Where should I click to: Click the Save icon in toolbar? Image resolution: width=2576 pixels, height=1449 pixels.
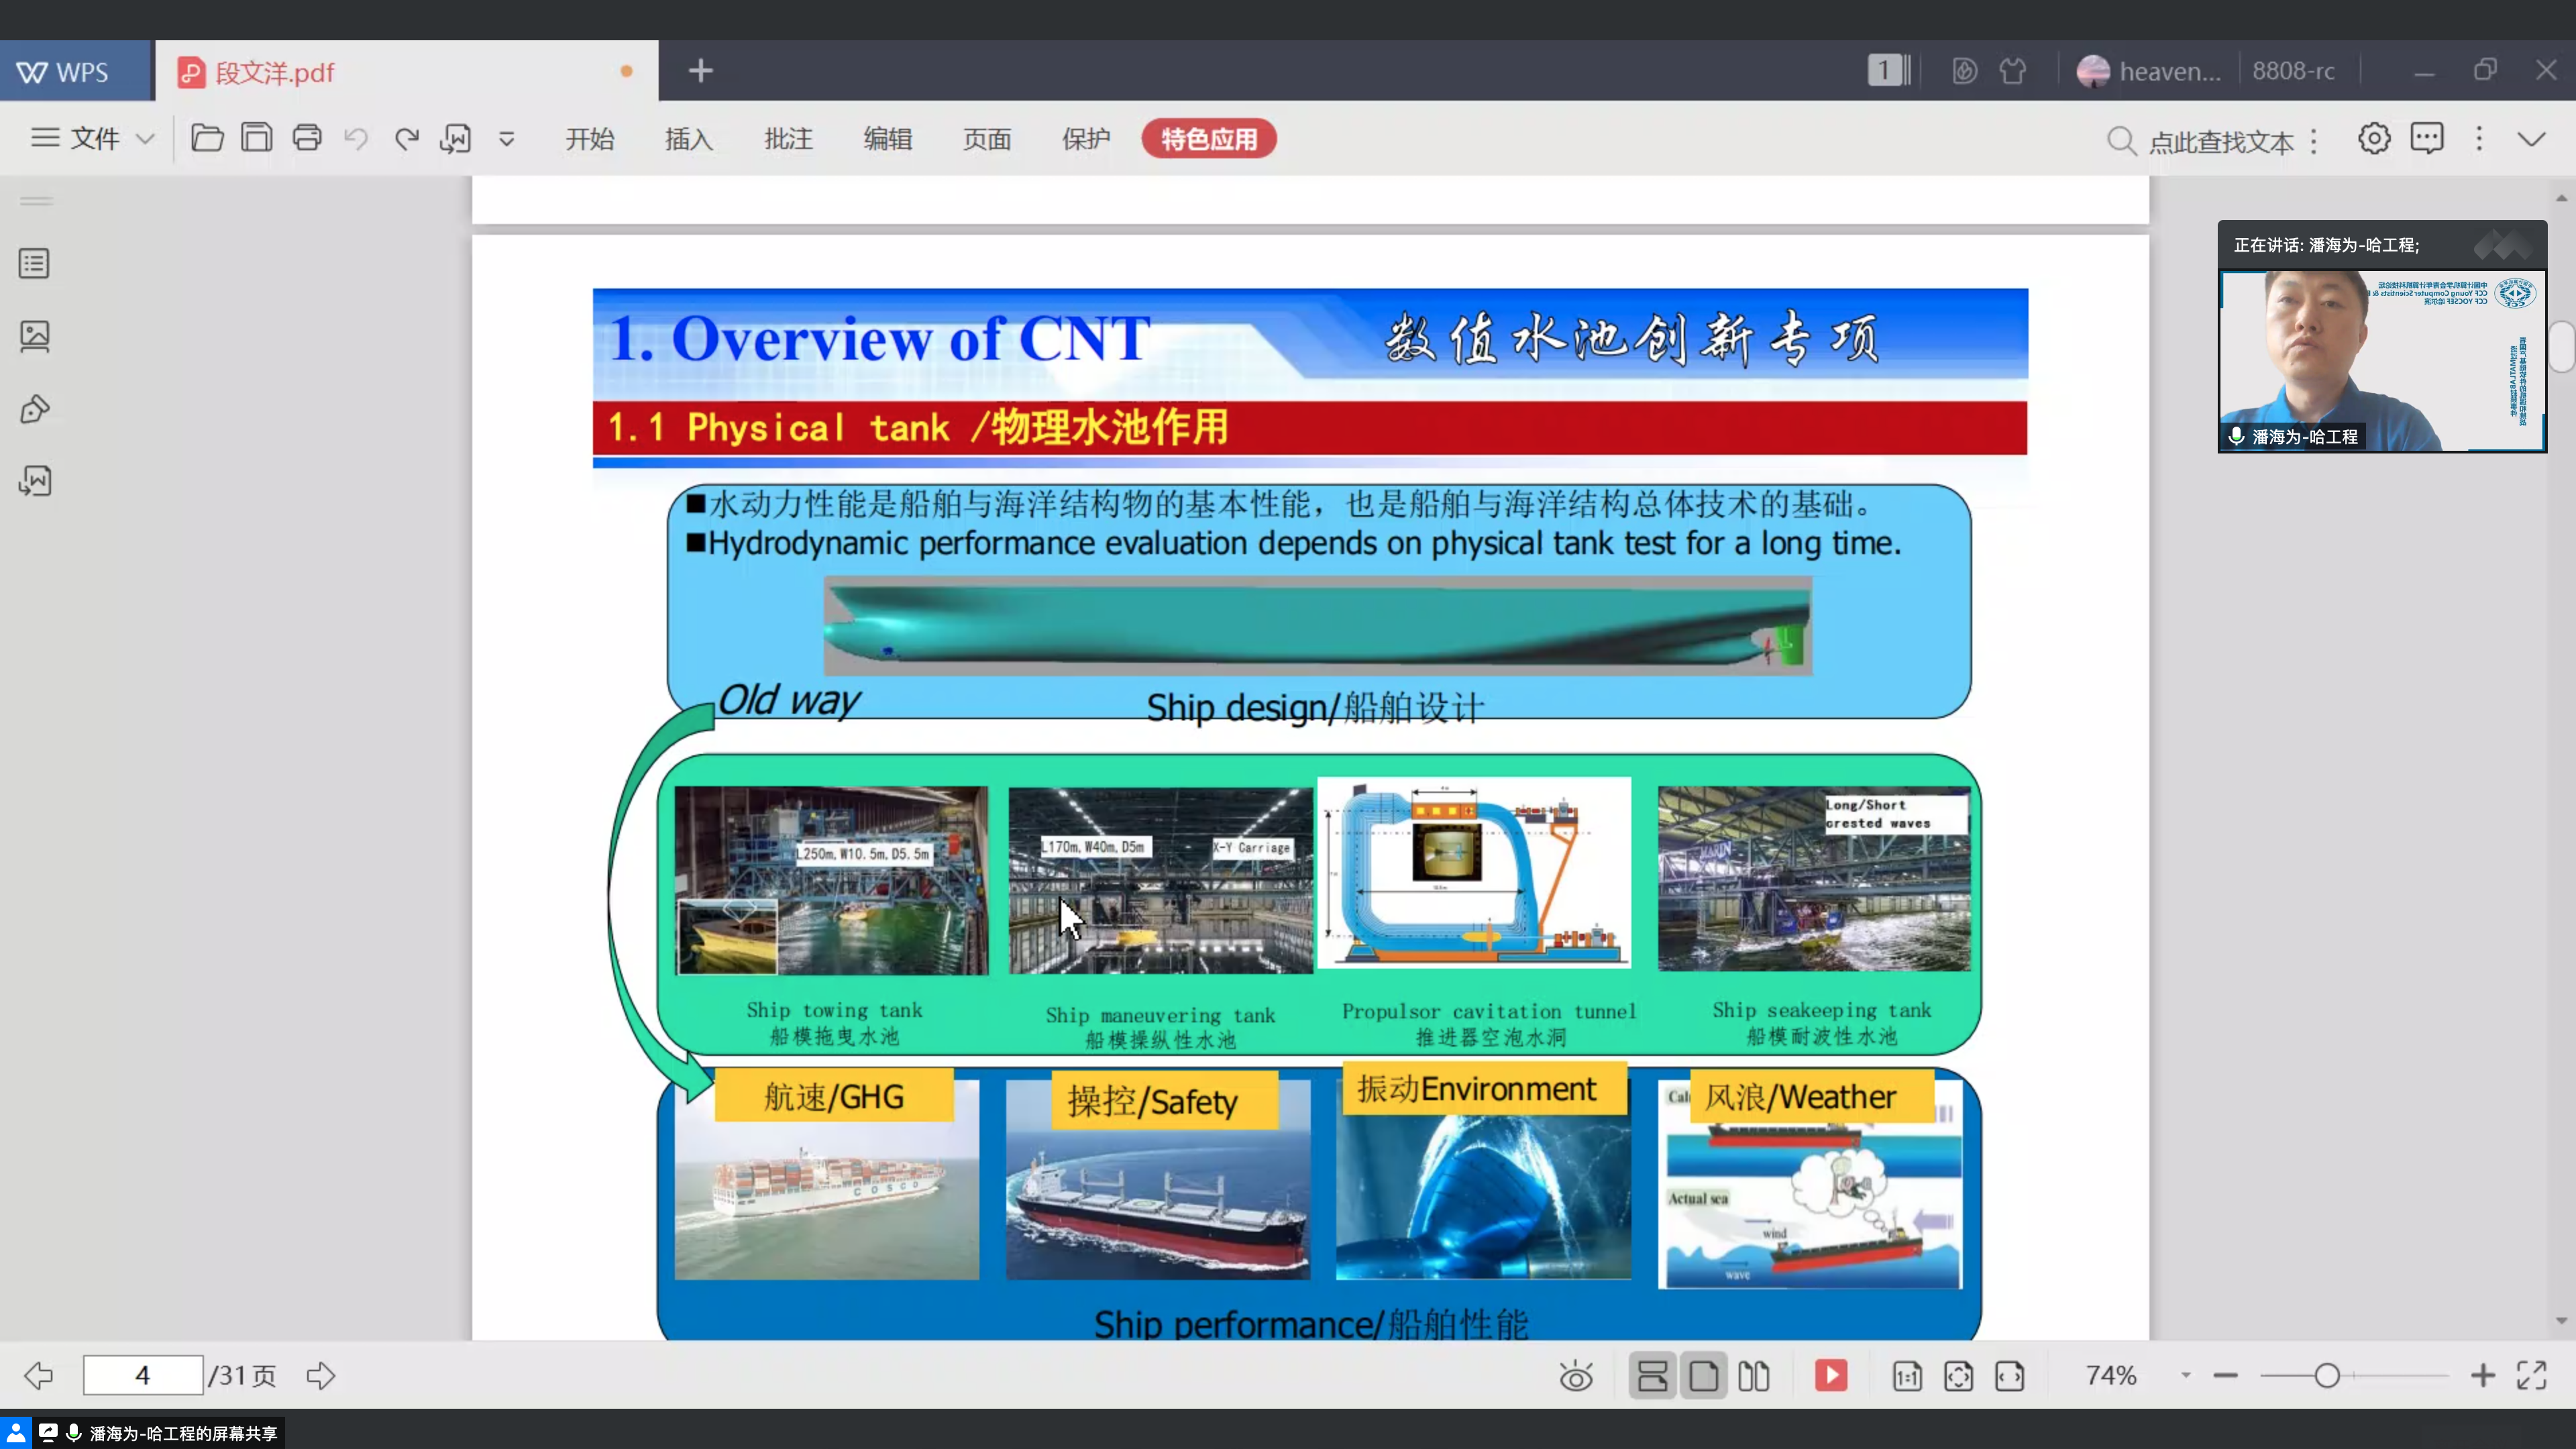coord(257,137)
